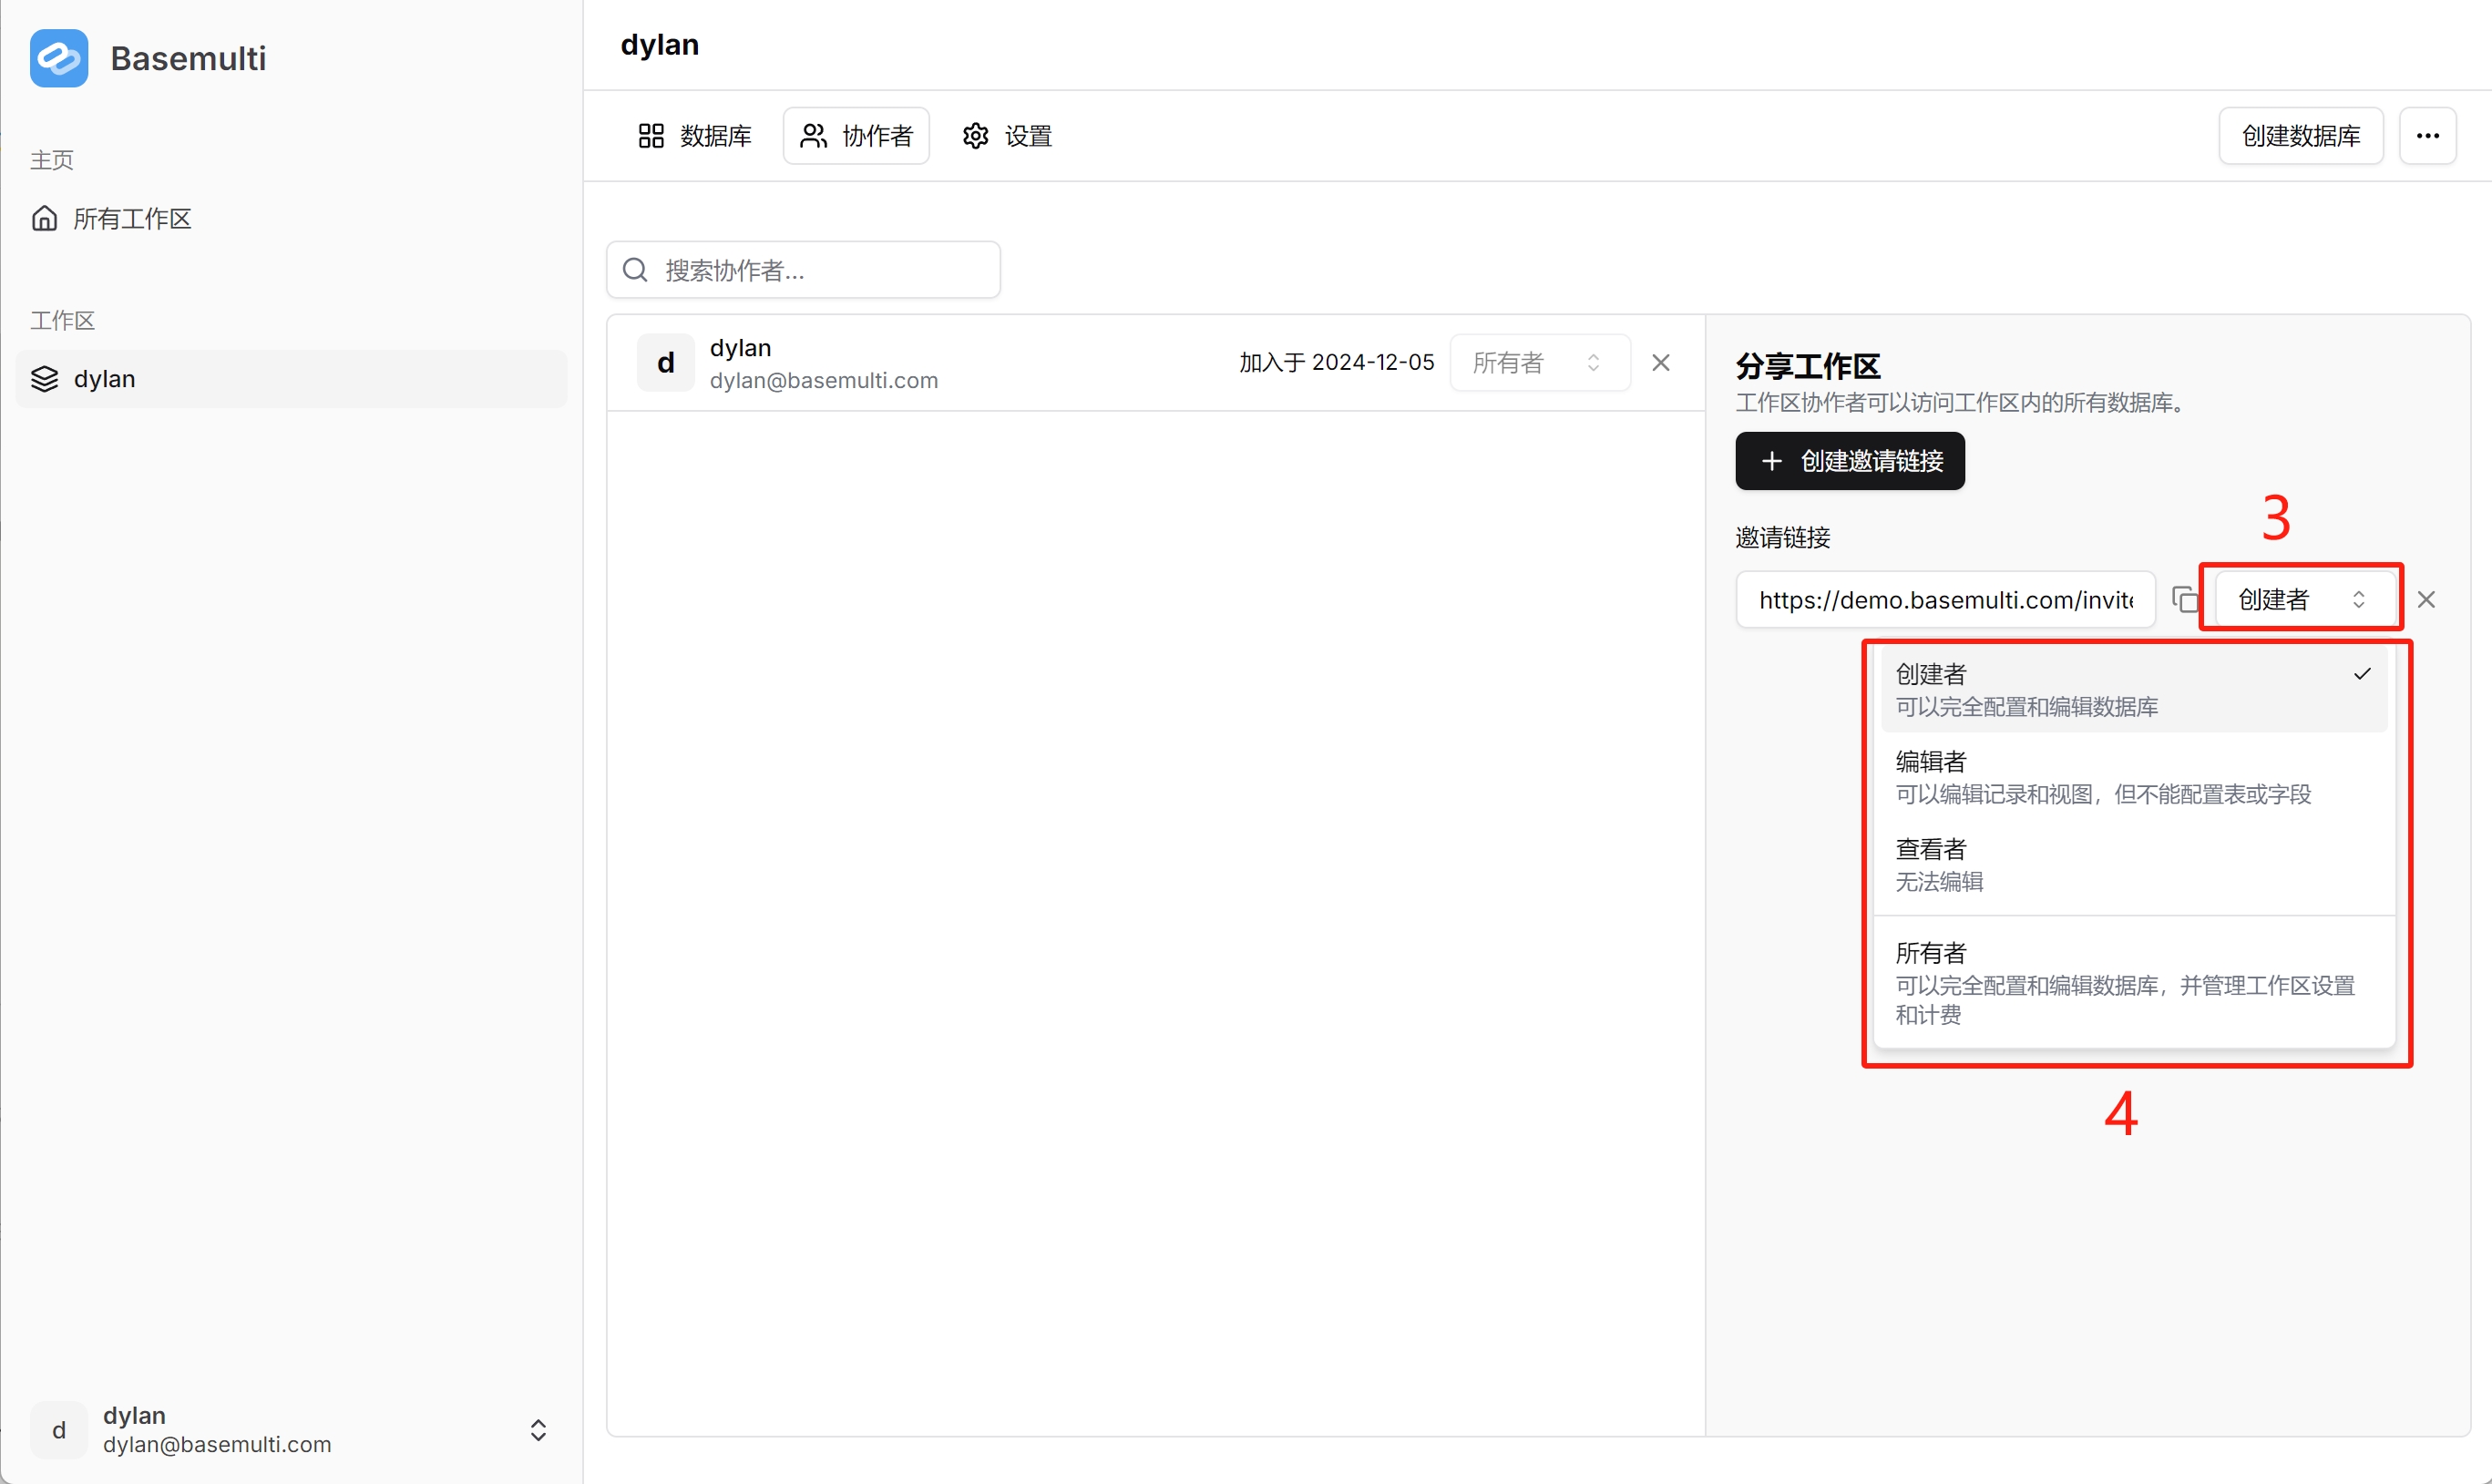This screenshot has width=2492, height=1484.
Task: Click the home icon next to 所有工作区
Action: (45, 218)
